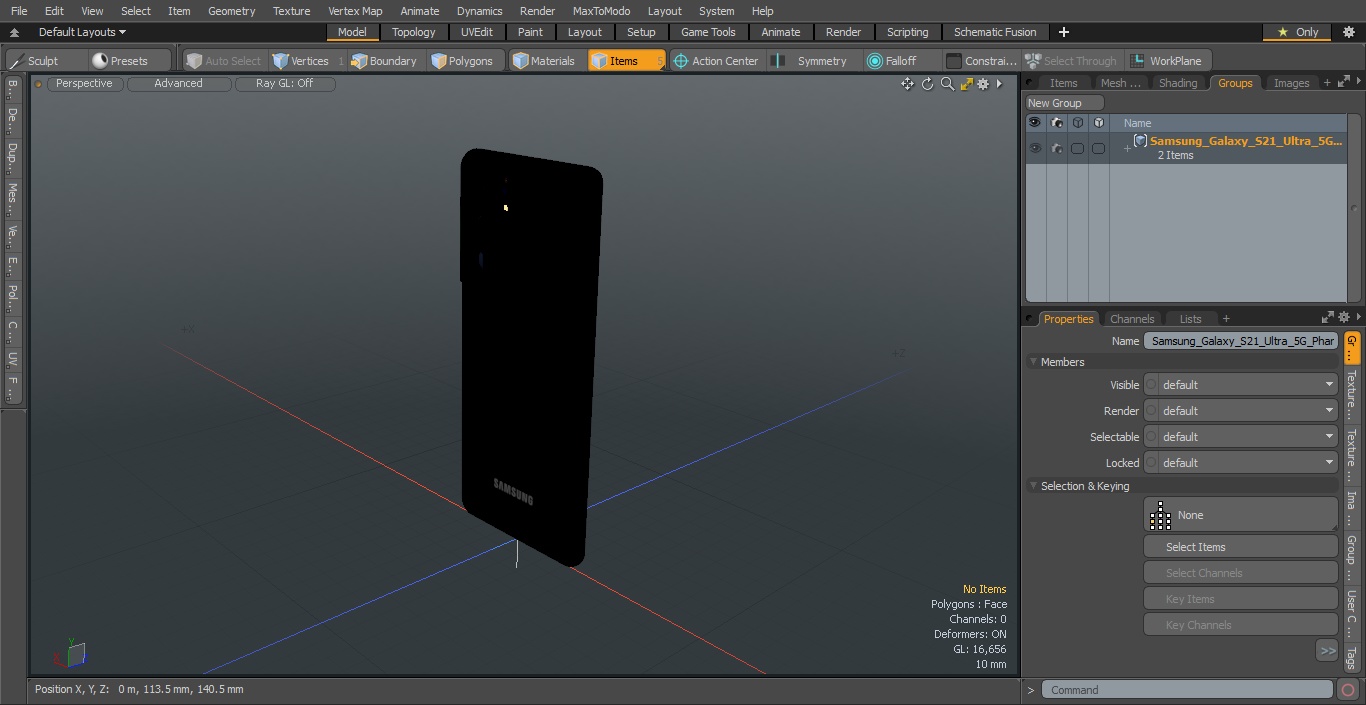Switch to the UVEdit layout tab
This screenshot has height=705, width=1366.
pyautogui.click(x=476, y=32)
